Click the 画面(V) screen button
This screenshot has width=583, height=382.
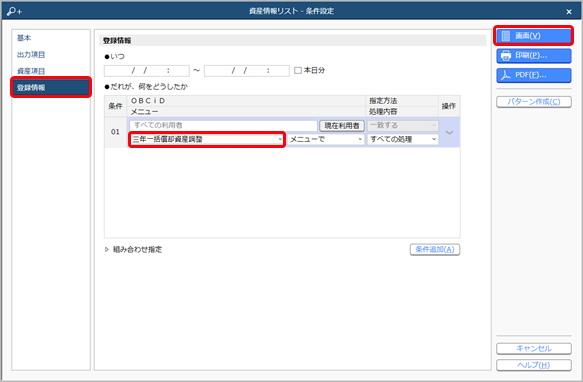click(534, 36)
